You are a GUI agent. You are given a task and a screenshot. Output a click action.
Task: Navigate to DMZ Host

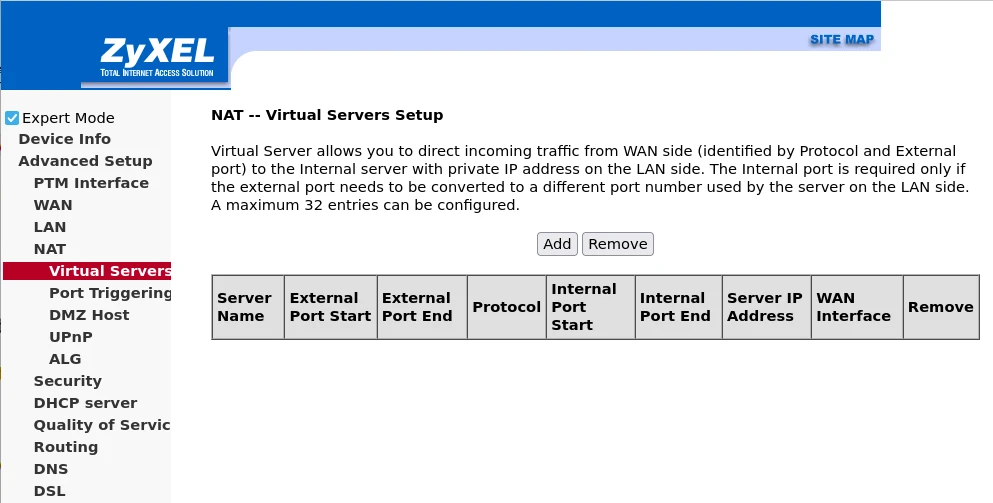point(89,315)
